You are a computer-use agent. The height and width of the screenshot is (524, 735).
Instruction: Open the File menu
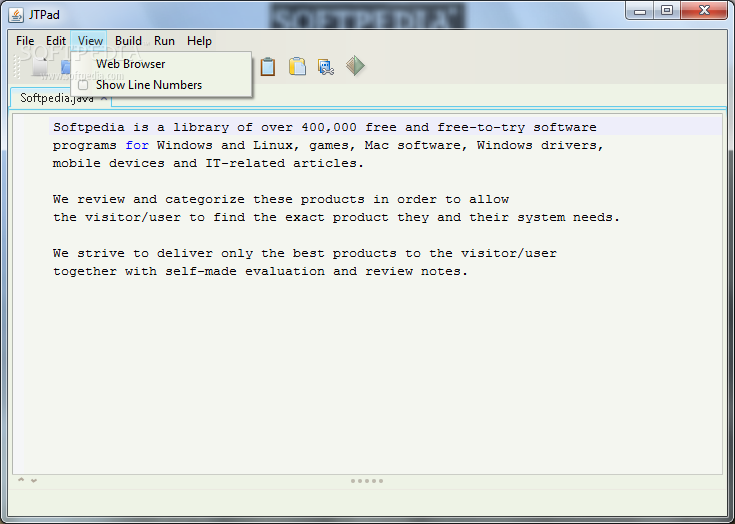click(25, 41)
